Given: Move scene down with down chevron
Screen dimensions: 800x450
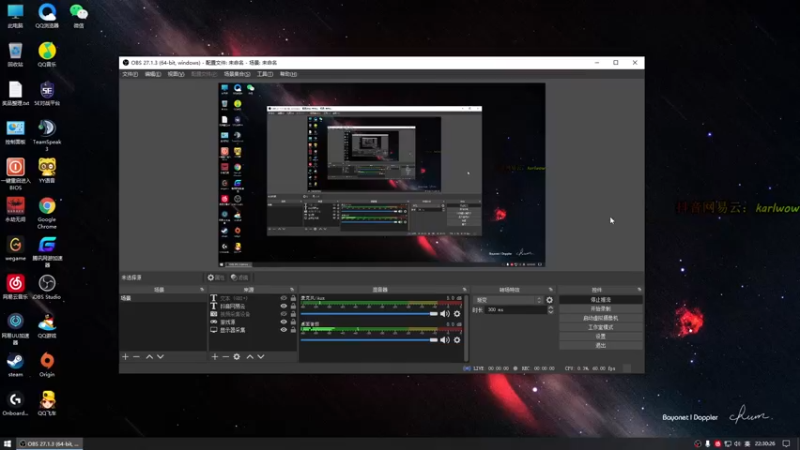Looking at the screenshot, I should tap(160, 357).
